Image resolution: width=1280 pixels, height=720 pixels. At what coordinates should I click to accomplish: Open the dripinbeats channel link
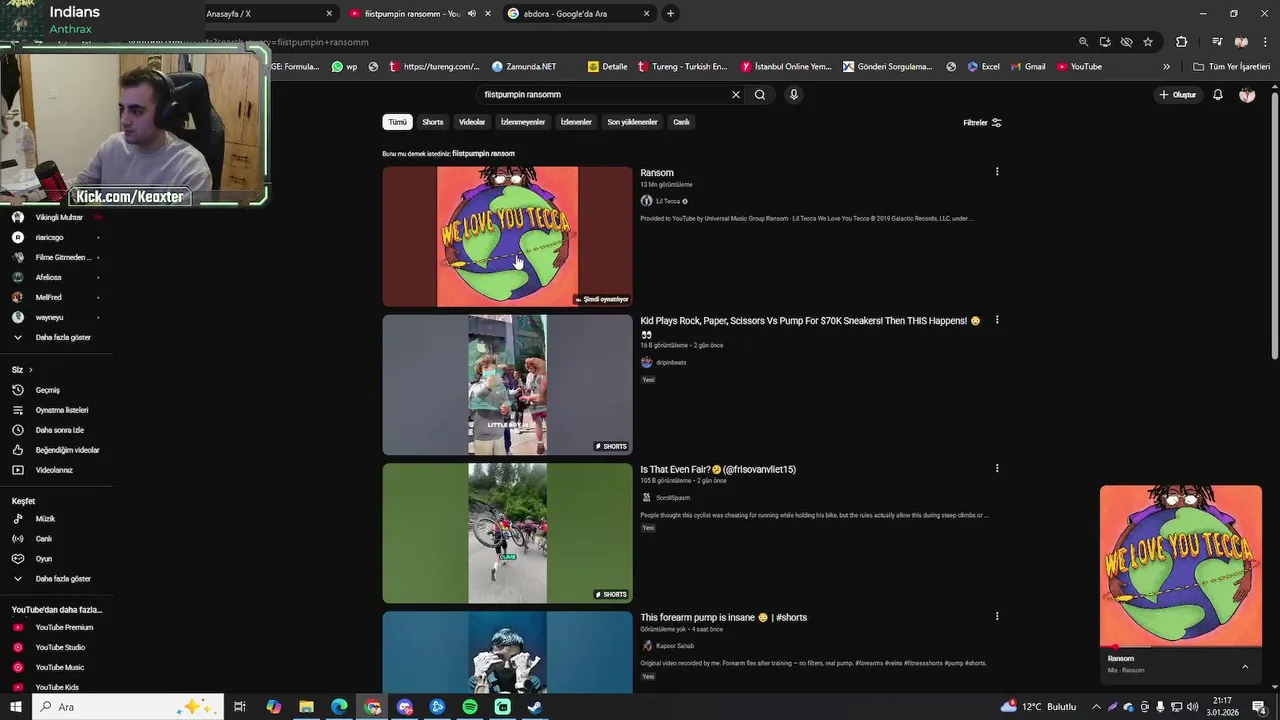[671, 363]
